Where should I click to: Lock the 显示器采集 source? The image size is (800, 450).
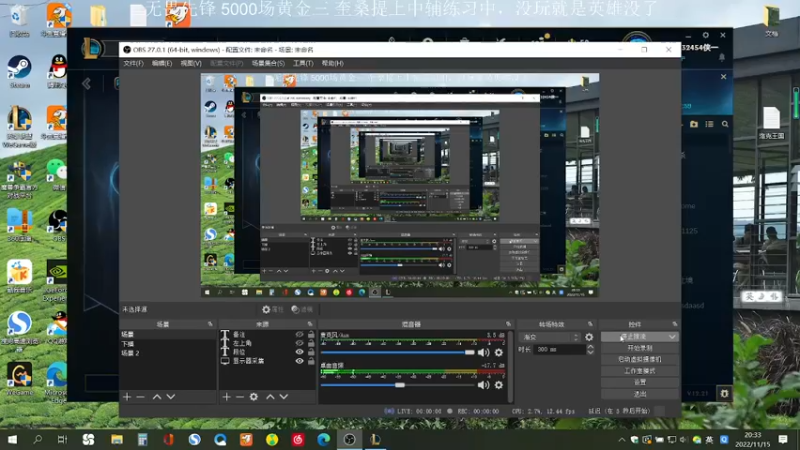click(311, 361)
